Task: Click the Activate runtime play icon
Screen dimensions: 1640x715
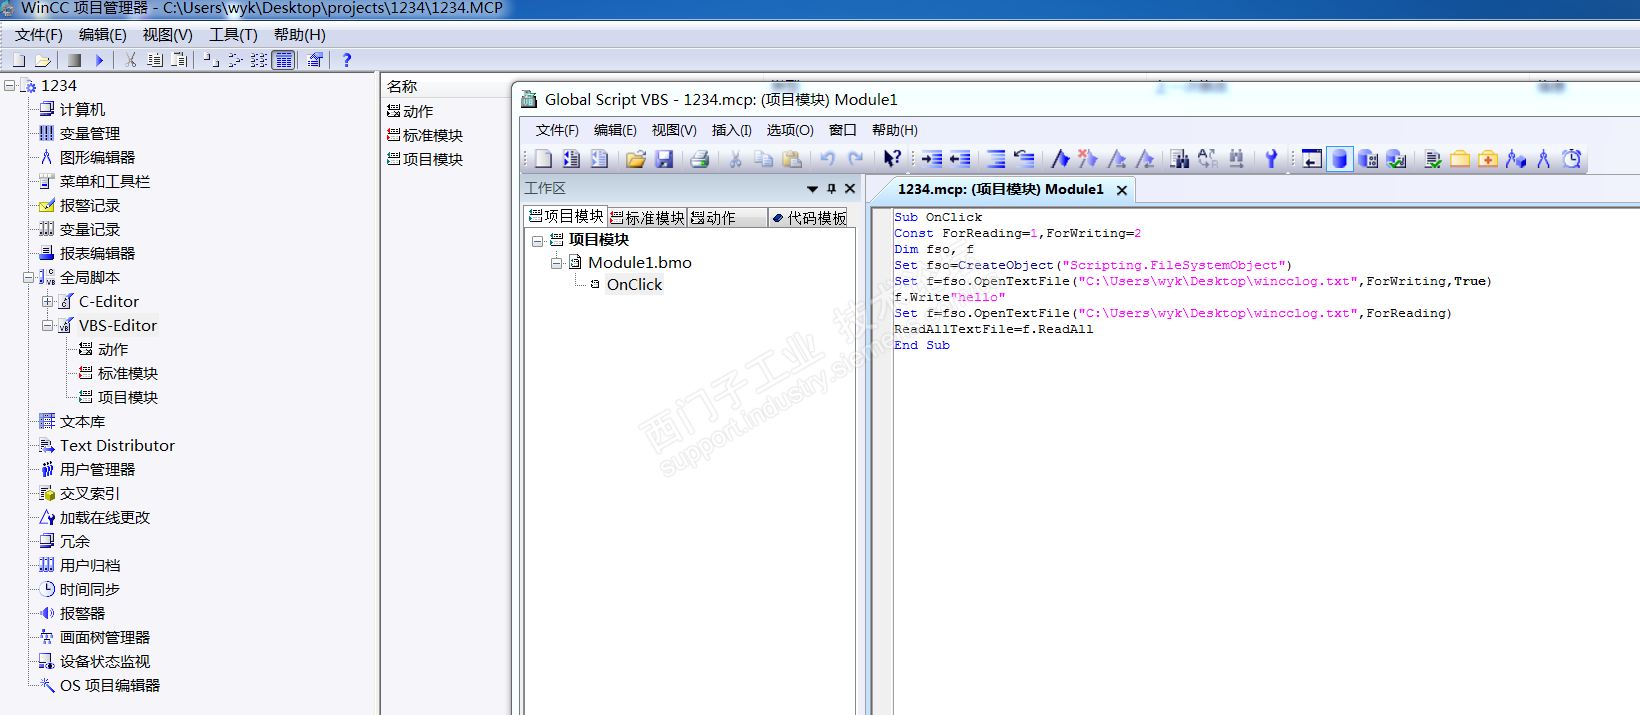Action: coord(99,60)
